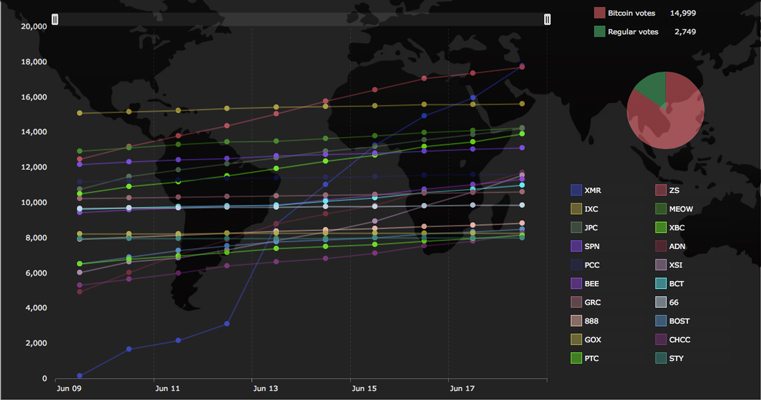Click the MEOW legend label
Image resolution: width=761 pixels, height=400 pixels.
pos(681,209)
